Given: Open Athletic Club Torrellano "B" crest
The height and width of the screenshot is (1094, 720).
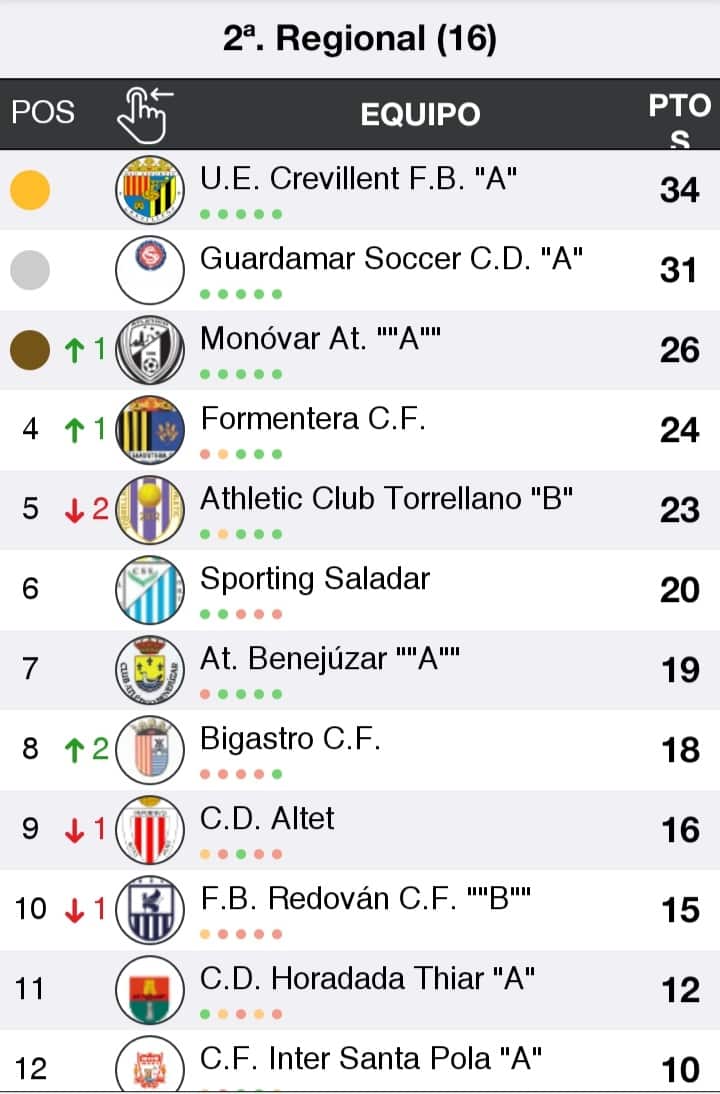Looking at the screenshot, I should click(x=150, y=510).
